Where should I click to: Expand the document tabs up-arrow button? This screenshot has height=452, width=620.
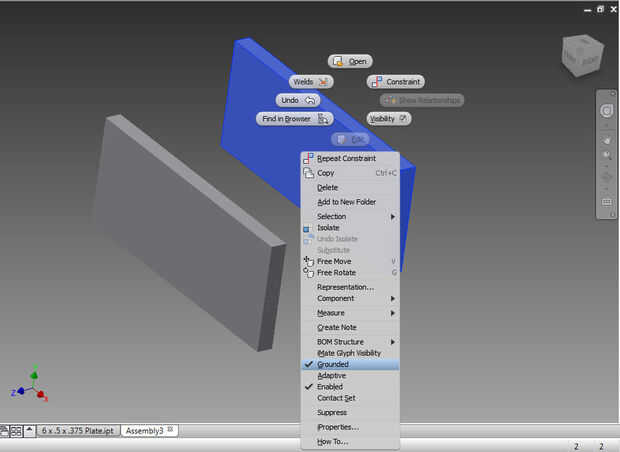(30, 431)
